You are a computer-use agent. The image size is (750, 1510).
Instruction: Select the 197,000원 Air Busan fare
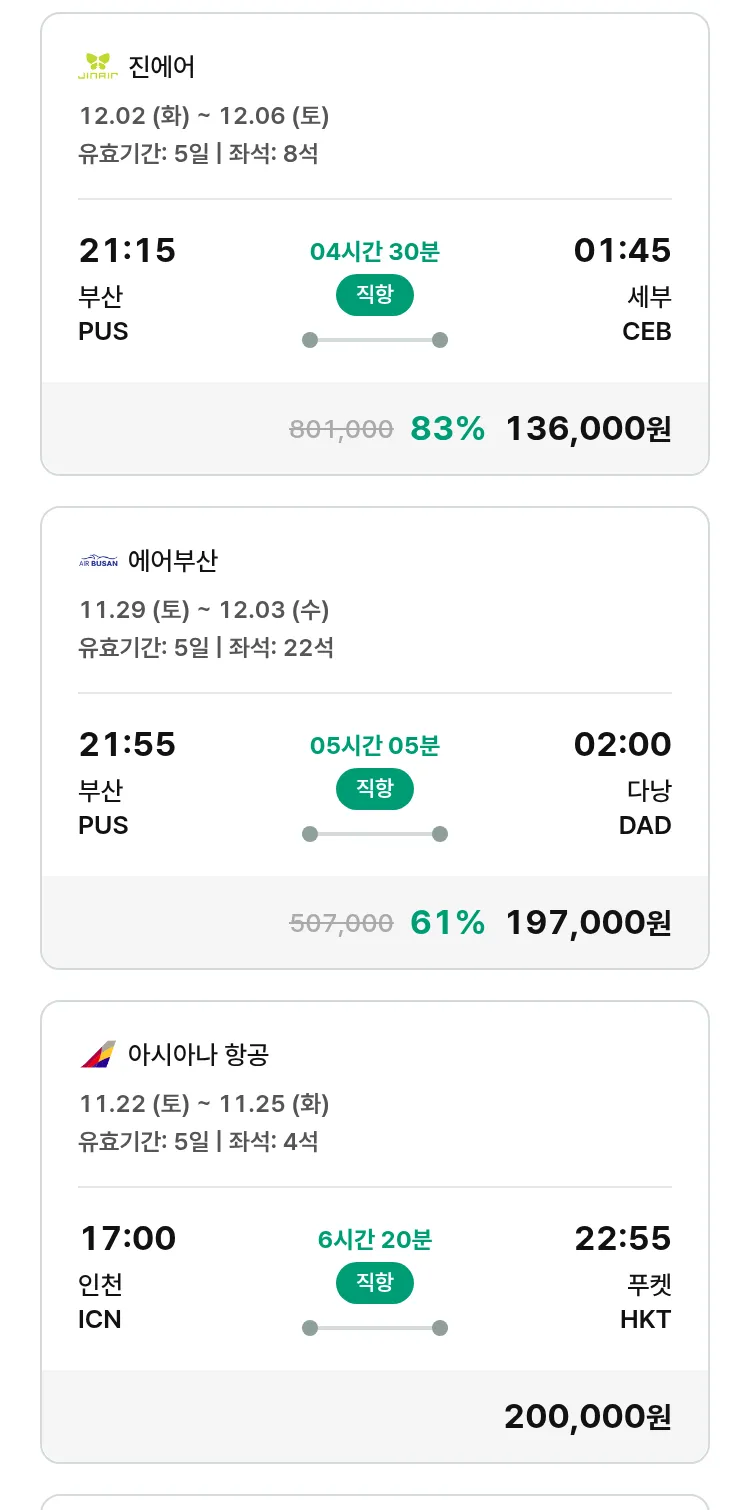click(x=588, y=923)
